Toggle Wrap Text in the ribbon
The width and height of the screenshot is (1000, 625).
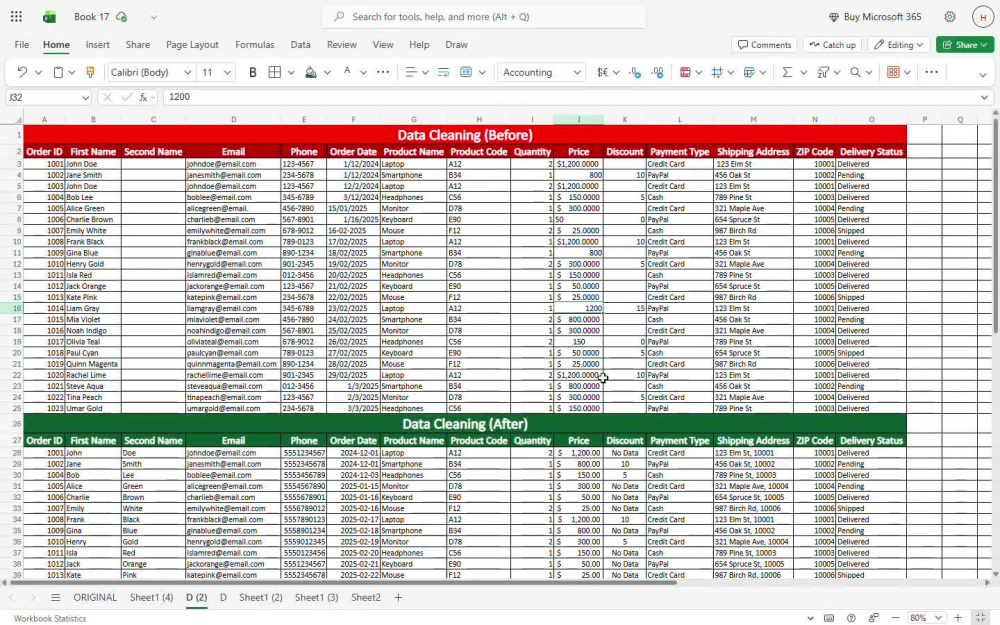(443, 72)
